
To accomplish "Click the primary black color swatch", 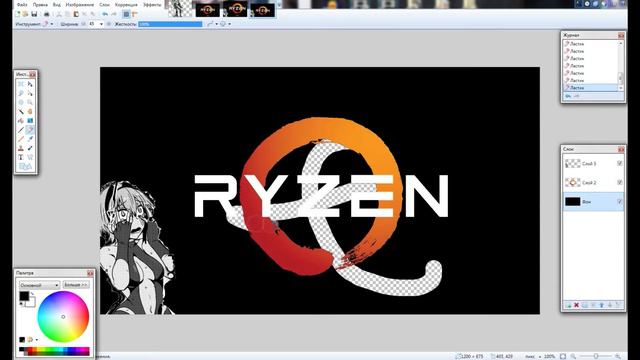I will (x=24, y=296).
